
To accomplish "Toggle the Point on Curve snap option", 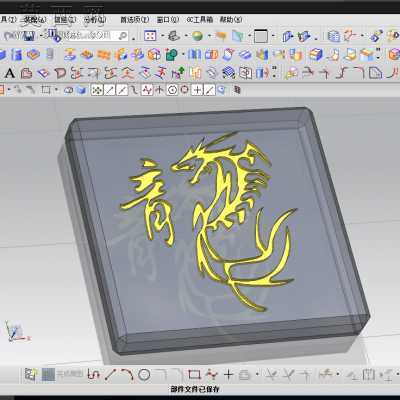I will click(209, 90).
